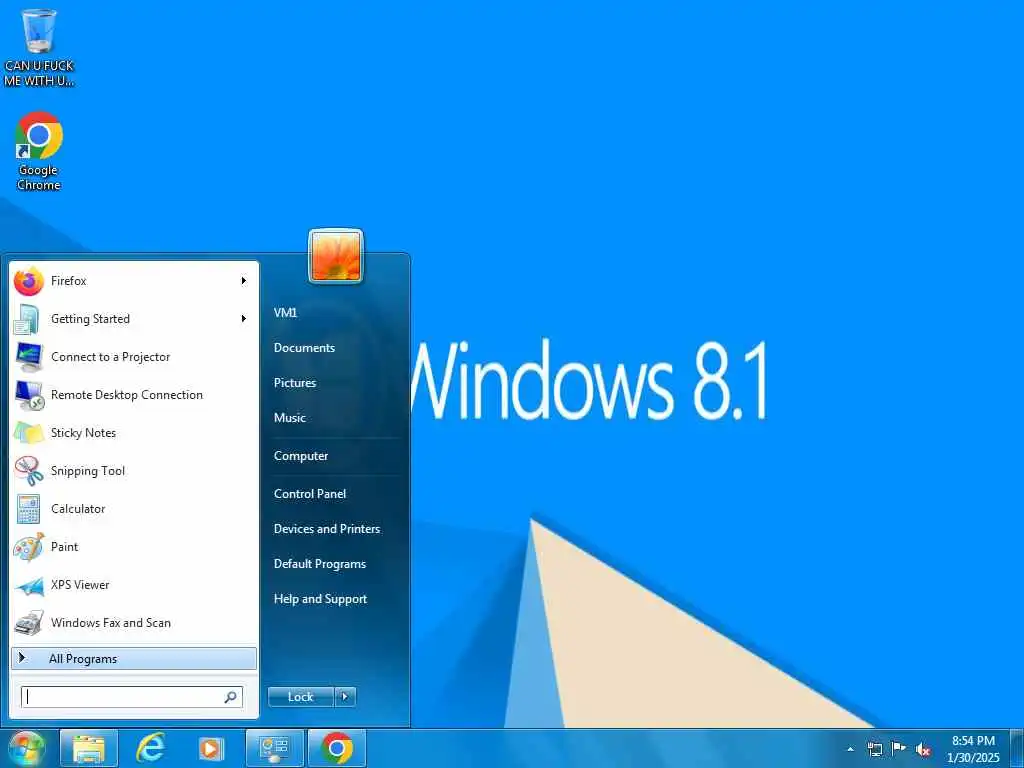Open Calculator

pos(134,509)
